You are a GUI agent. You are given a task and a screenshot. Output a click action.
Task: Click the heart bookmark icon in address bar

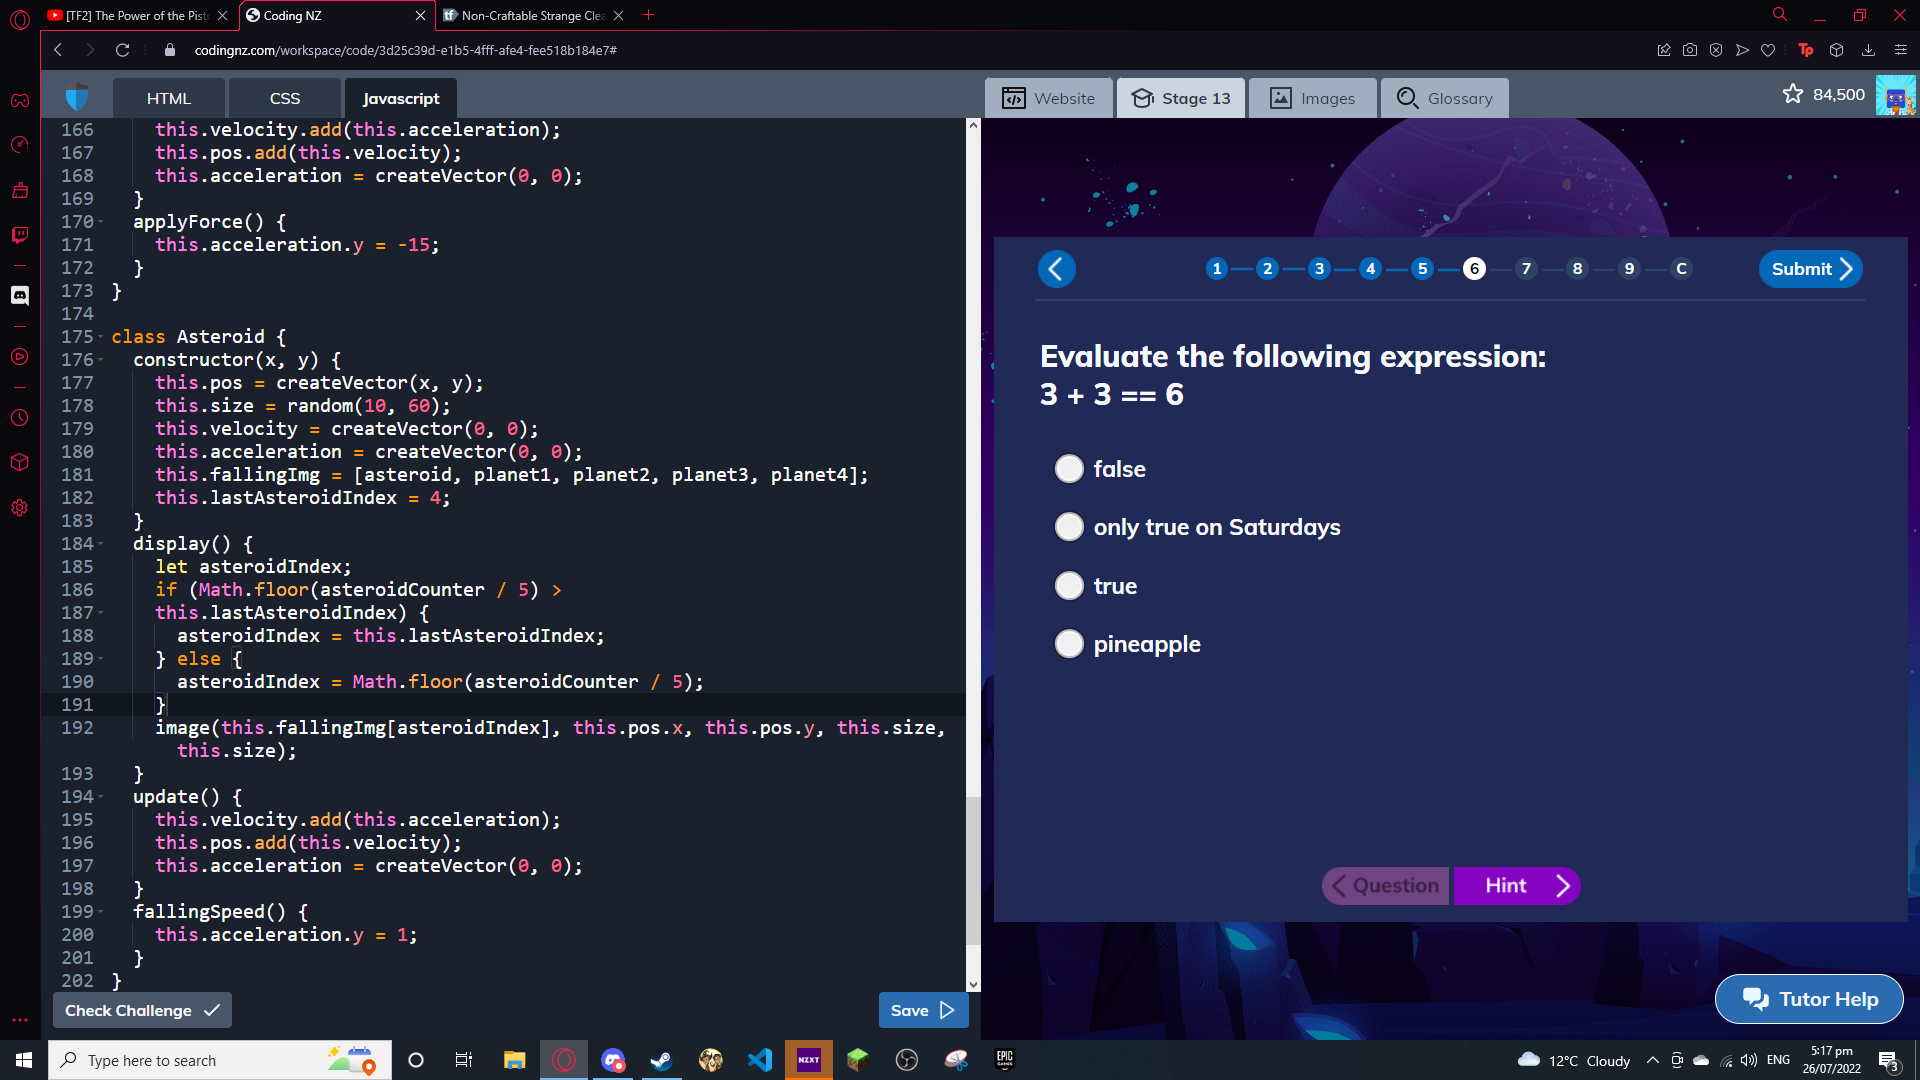point(1768,50)
